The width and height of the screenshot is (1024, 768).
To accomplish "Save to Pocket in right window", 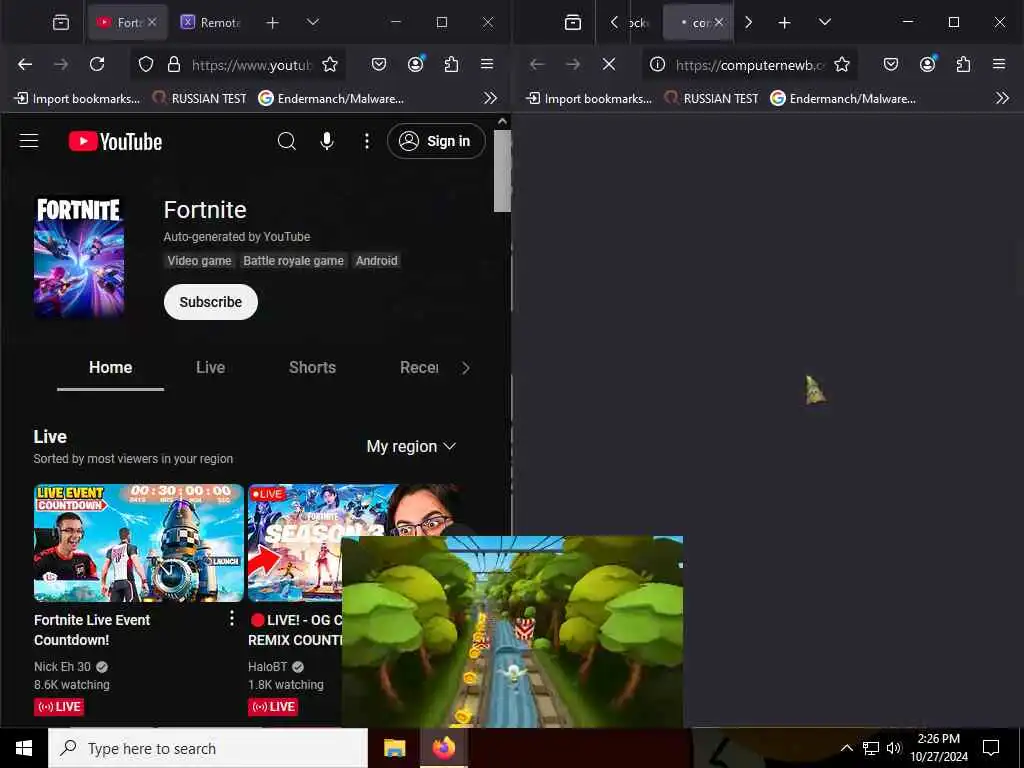I will coord(891,64).
